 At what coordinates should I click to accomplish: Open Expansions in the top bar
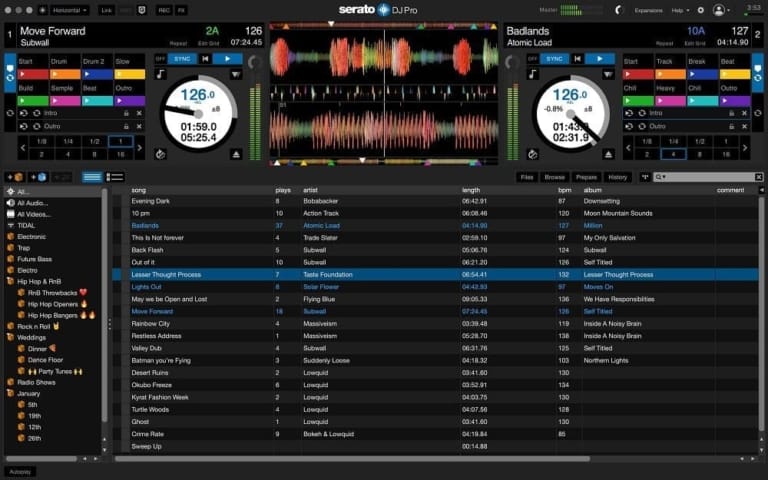click(648, 10)
